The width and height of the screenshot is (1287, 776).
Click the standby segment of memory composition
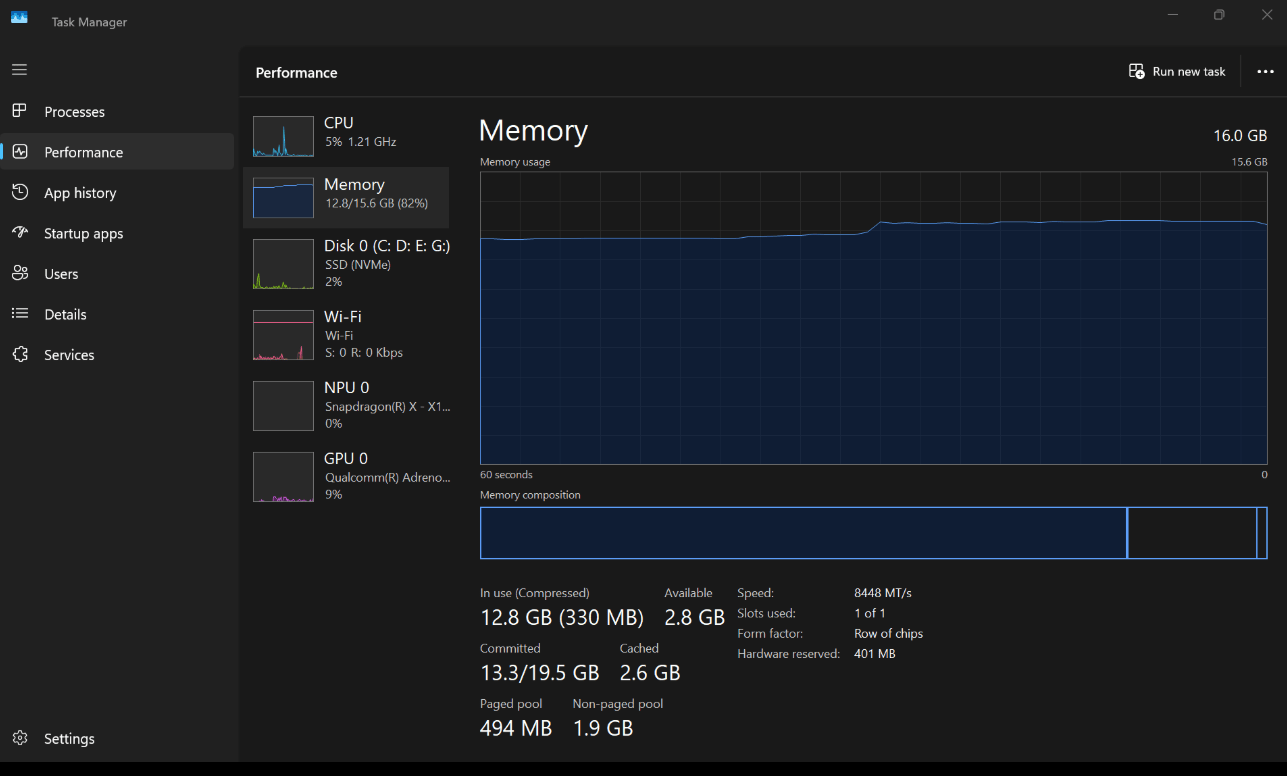pyautogui.click(x=1192, y=533)
